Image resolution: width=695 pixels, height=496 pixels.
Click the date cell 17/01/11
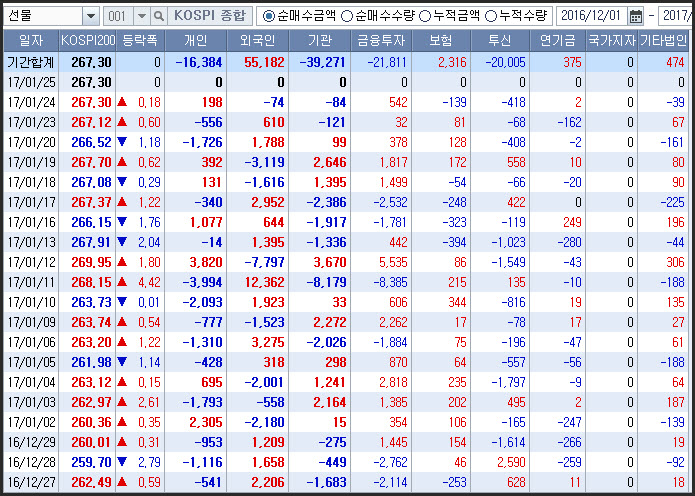(31, 282)
